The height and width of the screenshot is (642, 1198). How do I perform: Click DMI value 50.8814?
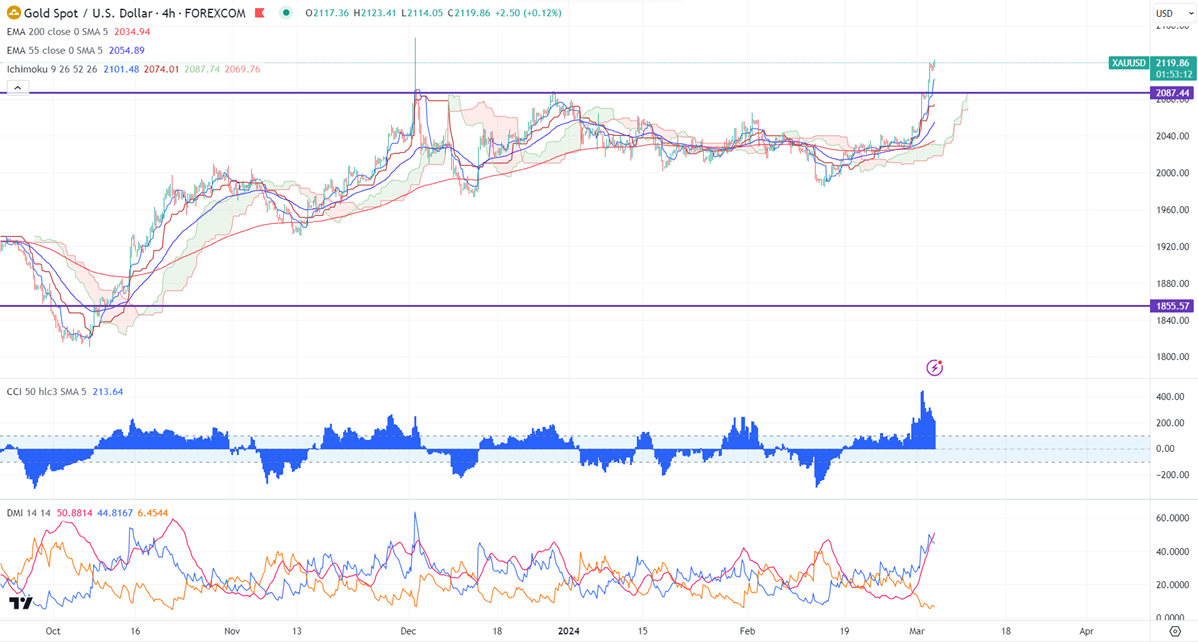pos(74,513)
